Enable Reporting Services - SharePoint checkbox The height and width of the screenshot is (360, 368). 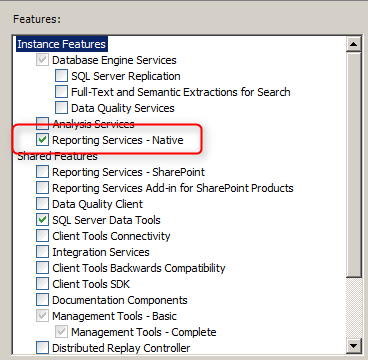click(x=42, y=172)
